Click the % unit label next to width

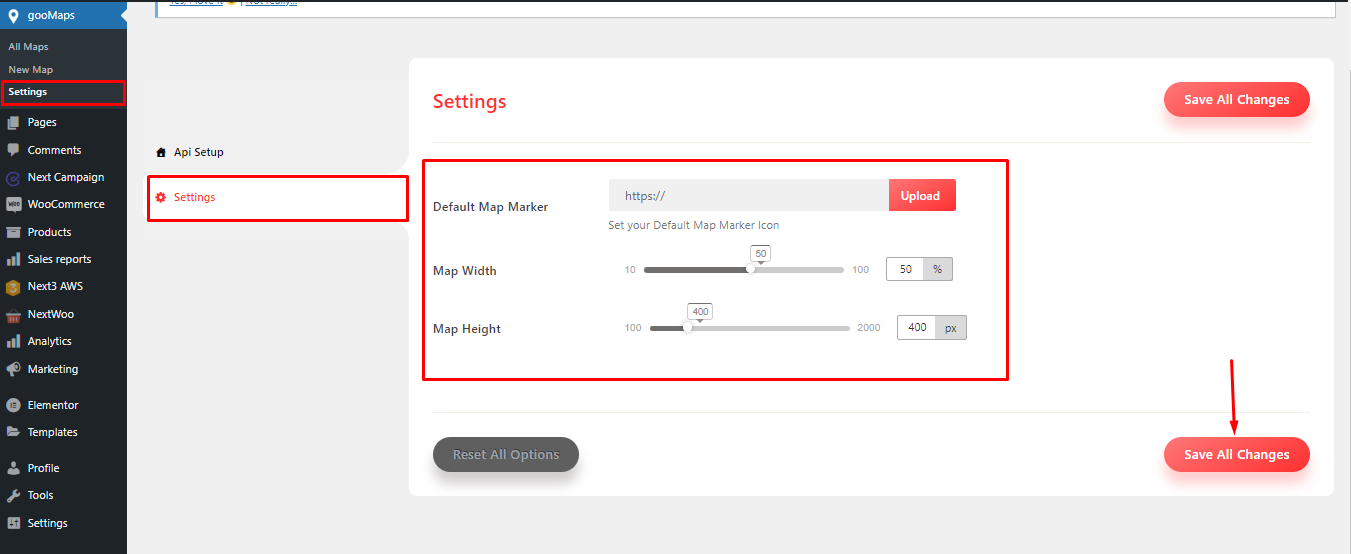938,269
